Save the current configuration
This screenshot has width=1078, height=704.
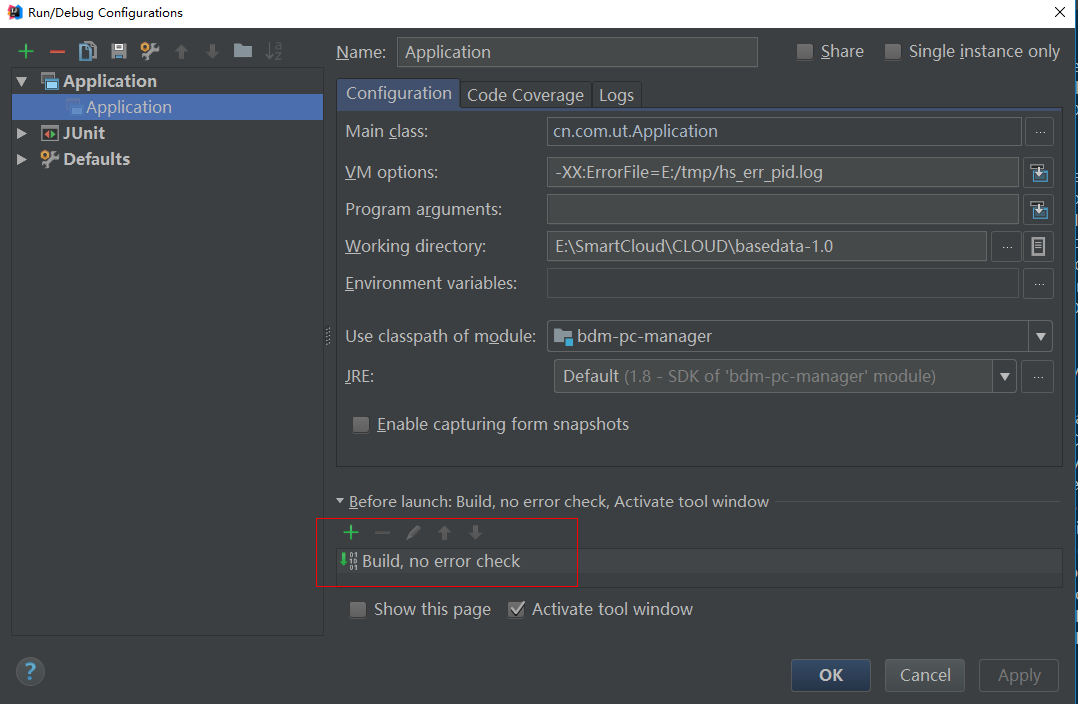pyautogui.click(x=117, y=50)
